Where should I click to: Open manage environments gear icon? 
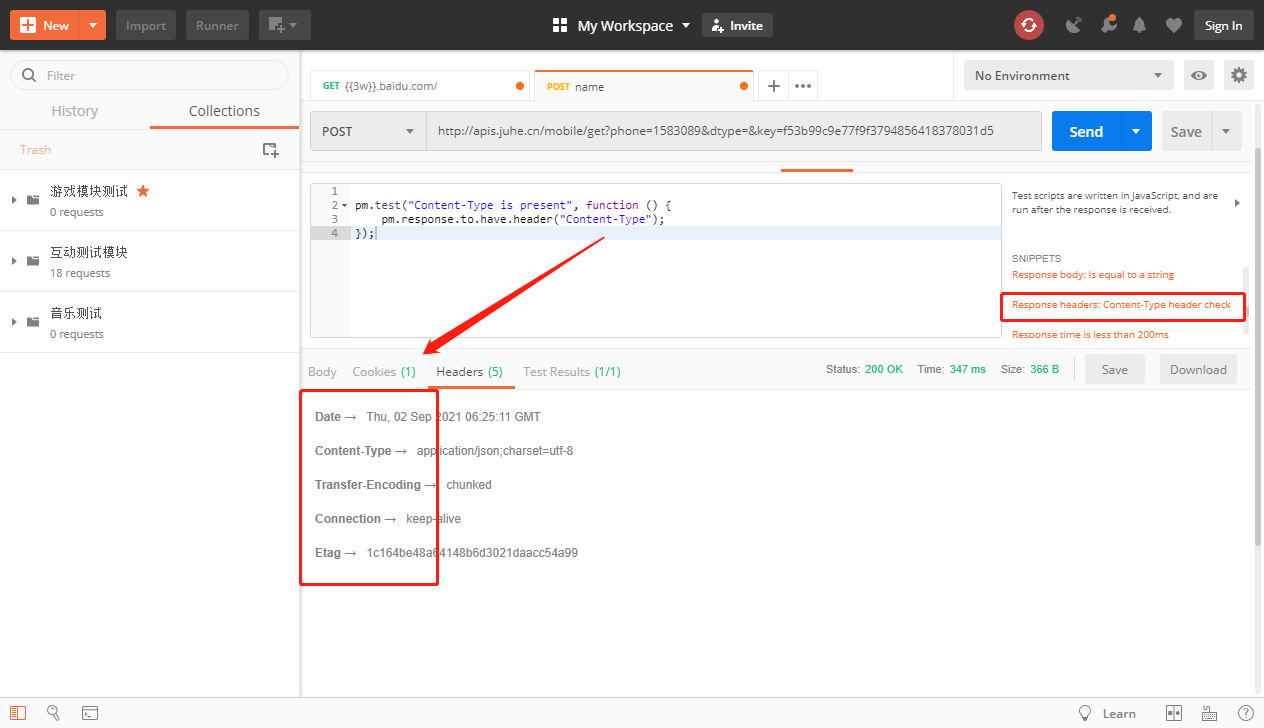point(1239,75)
